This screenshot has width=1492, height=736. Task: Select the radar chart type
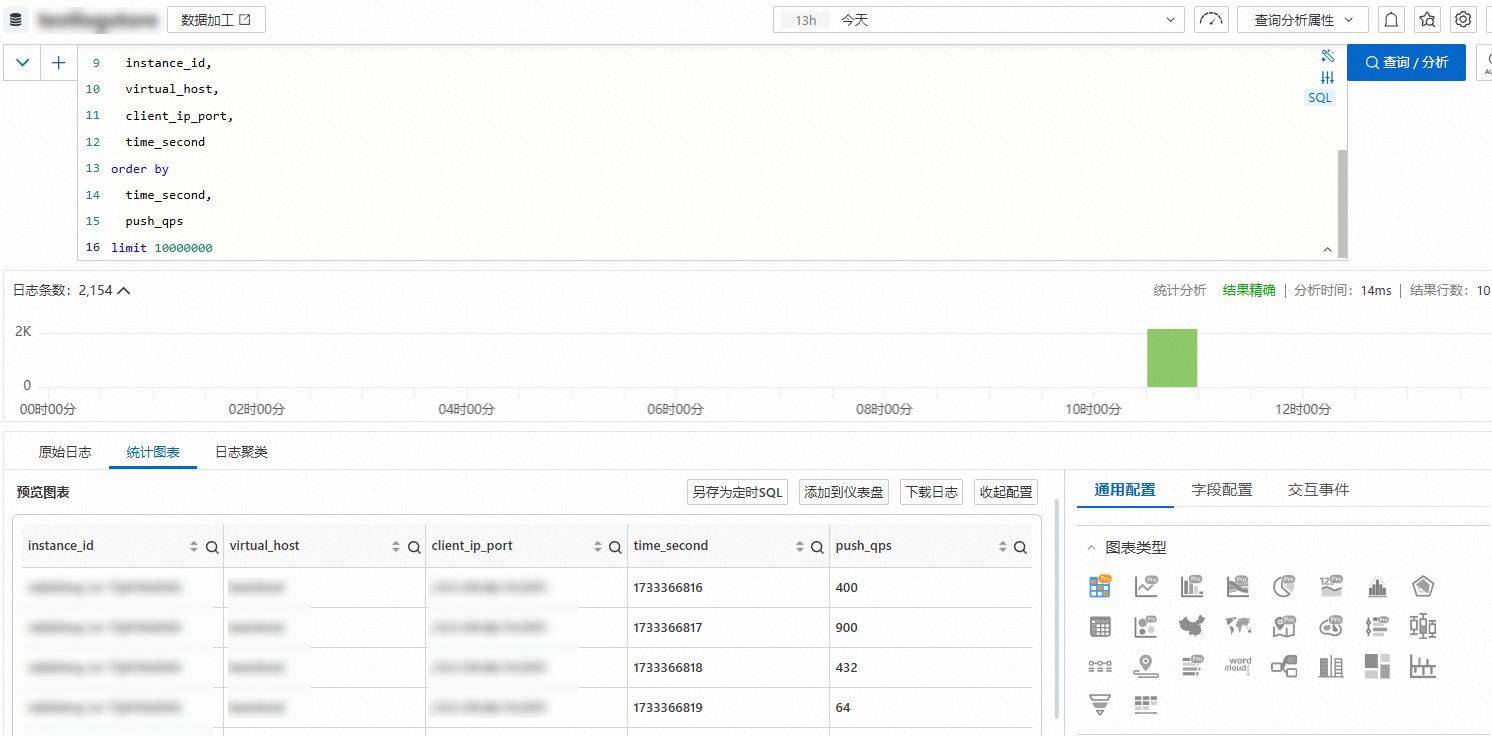tap(1423, 587)
